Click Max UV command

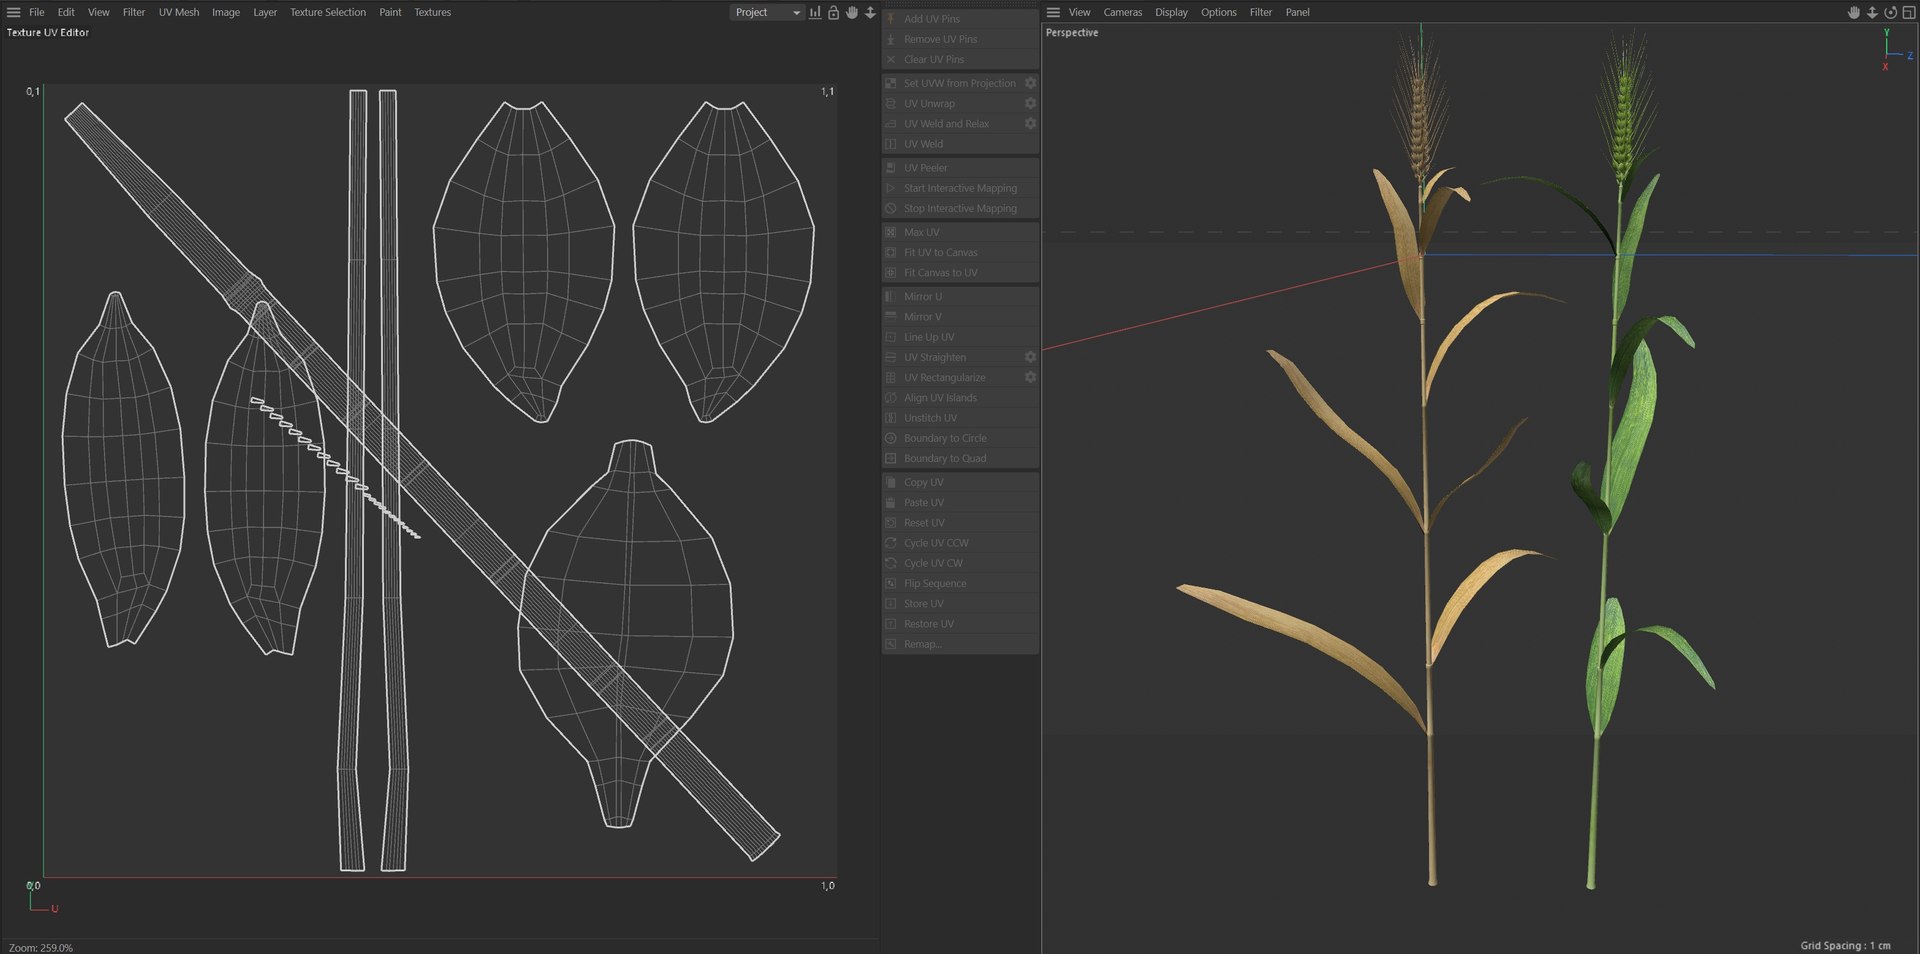tap(960, 232)
